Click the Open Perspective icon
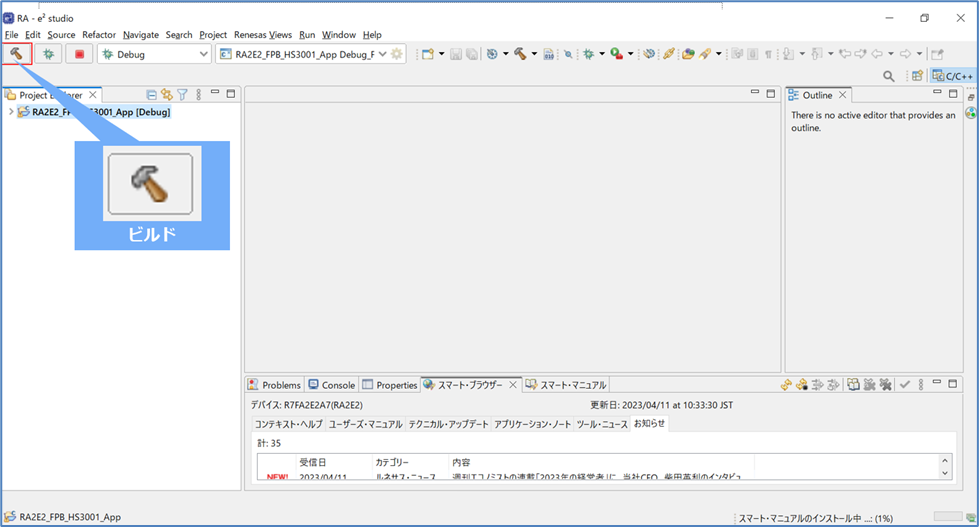This screenshot has width=979, height=527. pyautogui.click(x=917, y=76)
